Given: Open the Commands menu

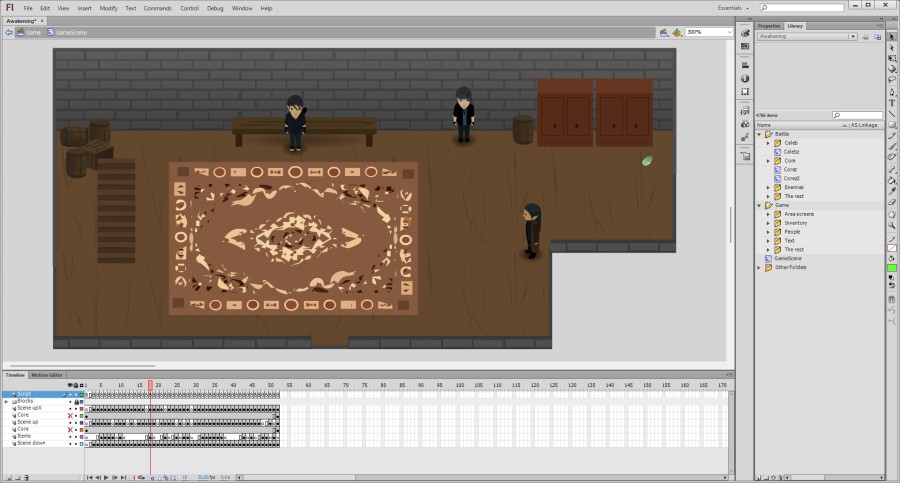Looking at the screenshot, I should 158,8.
